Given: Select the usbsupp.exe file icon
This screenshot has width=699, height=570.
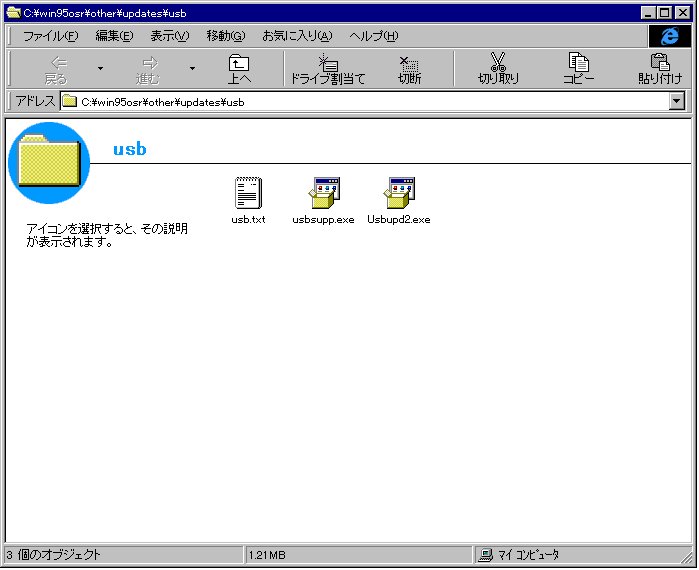Looking at the screenshot, I should (x=324, y=193).
